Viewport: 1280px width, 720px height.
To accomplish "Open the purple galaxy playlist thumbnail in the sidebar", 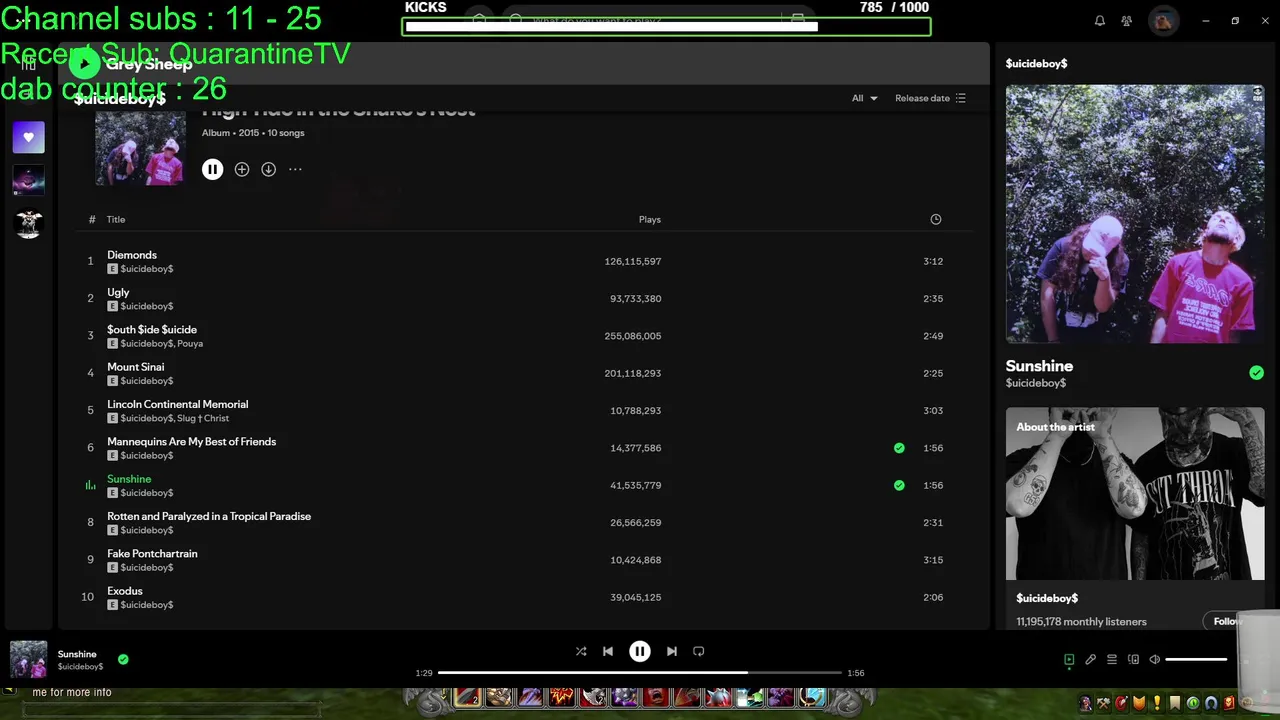I will [x=28, y=180].
